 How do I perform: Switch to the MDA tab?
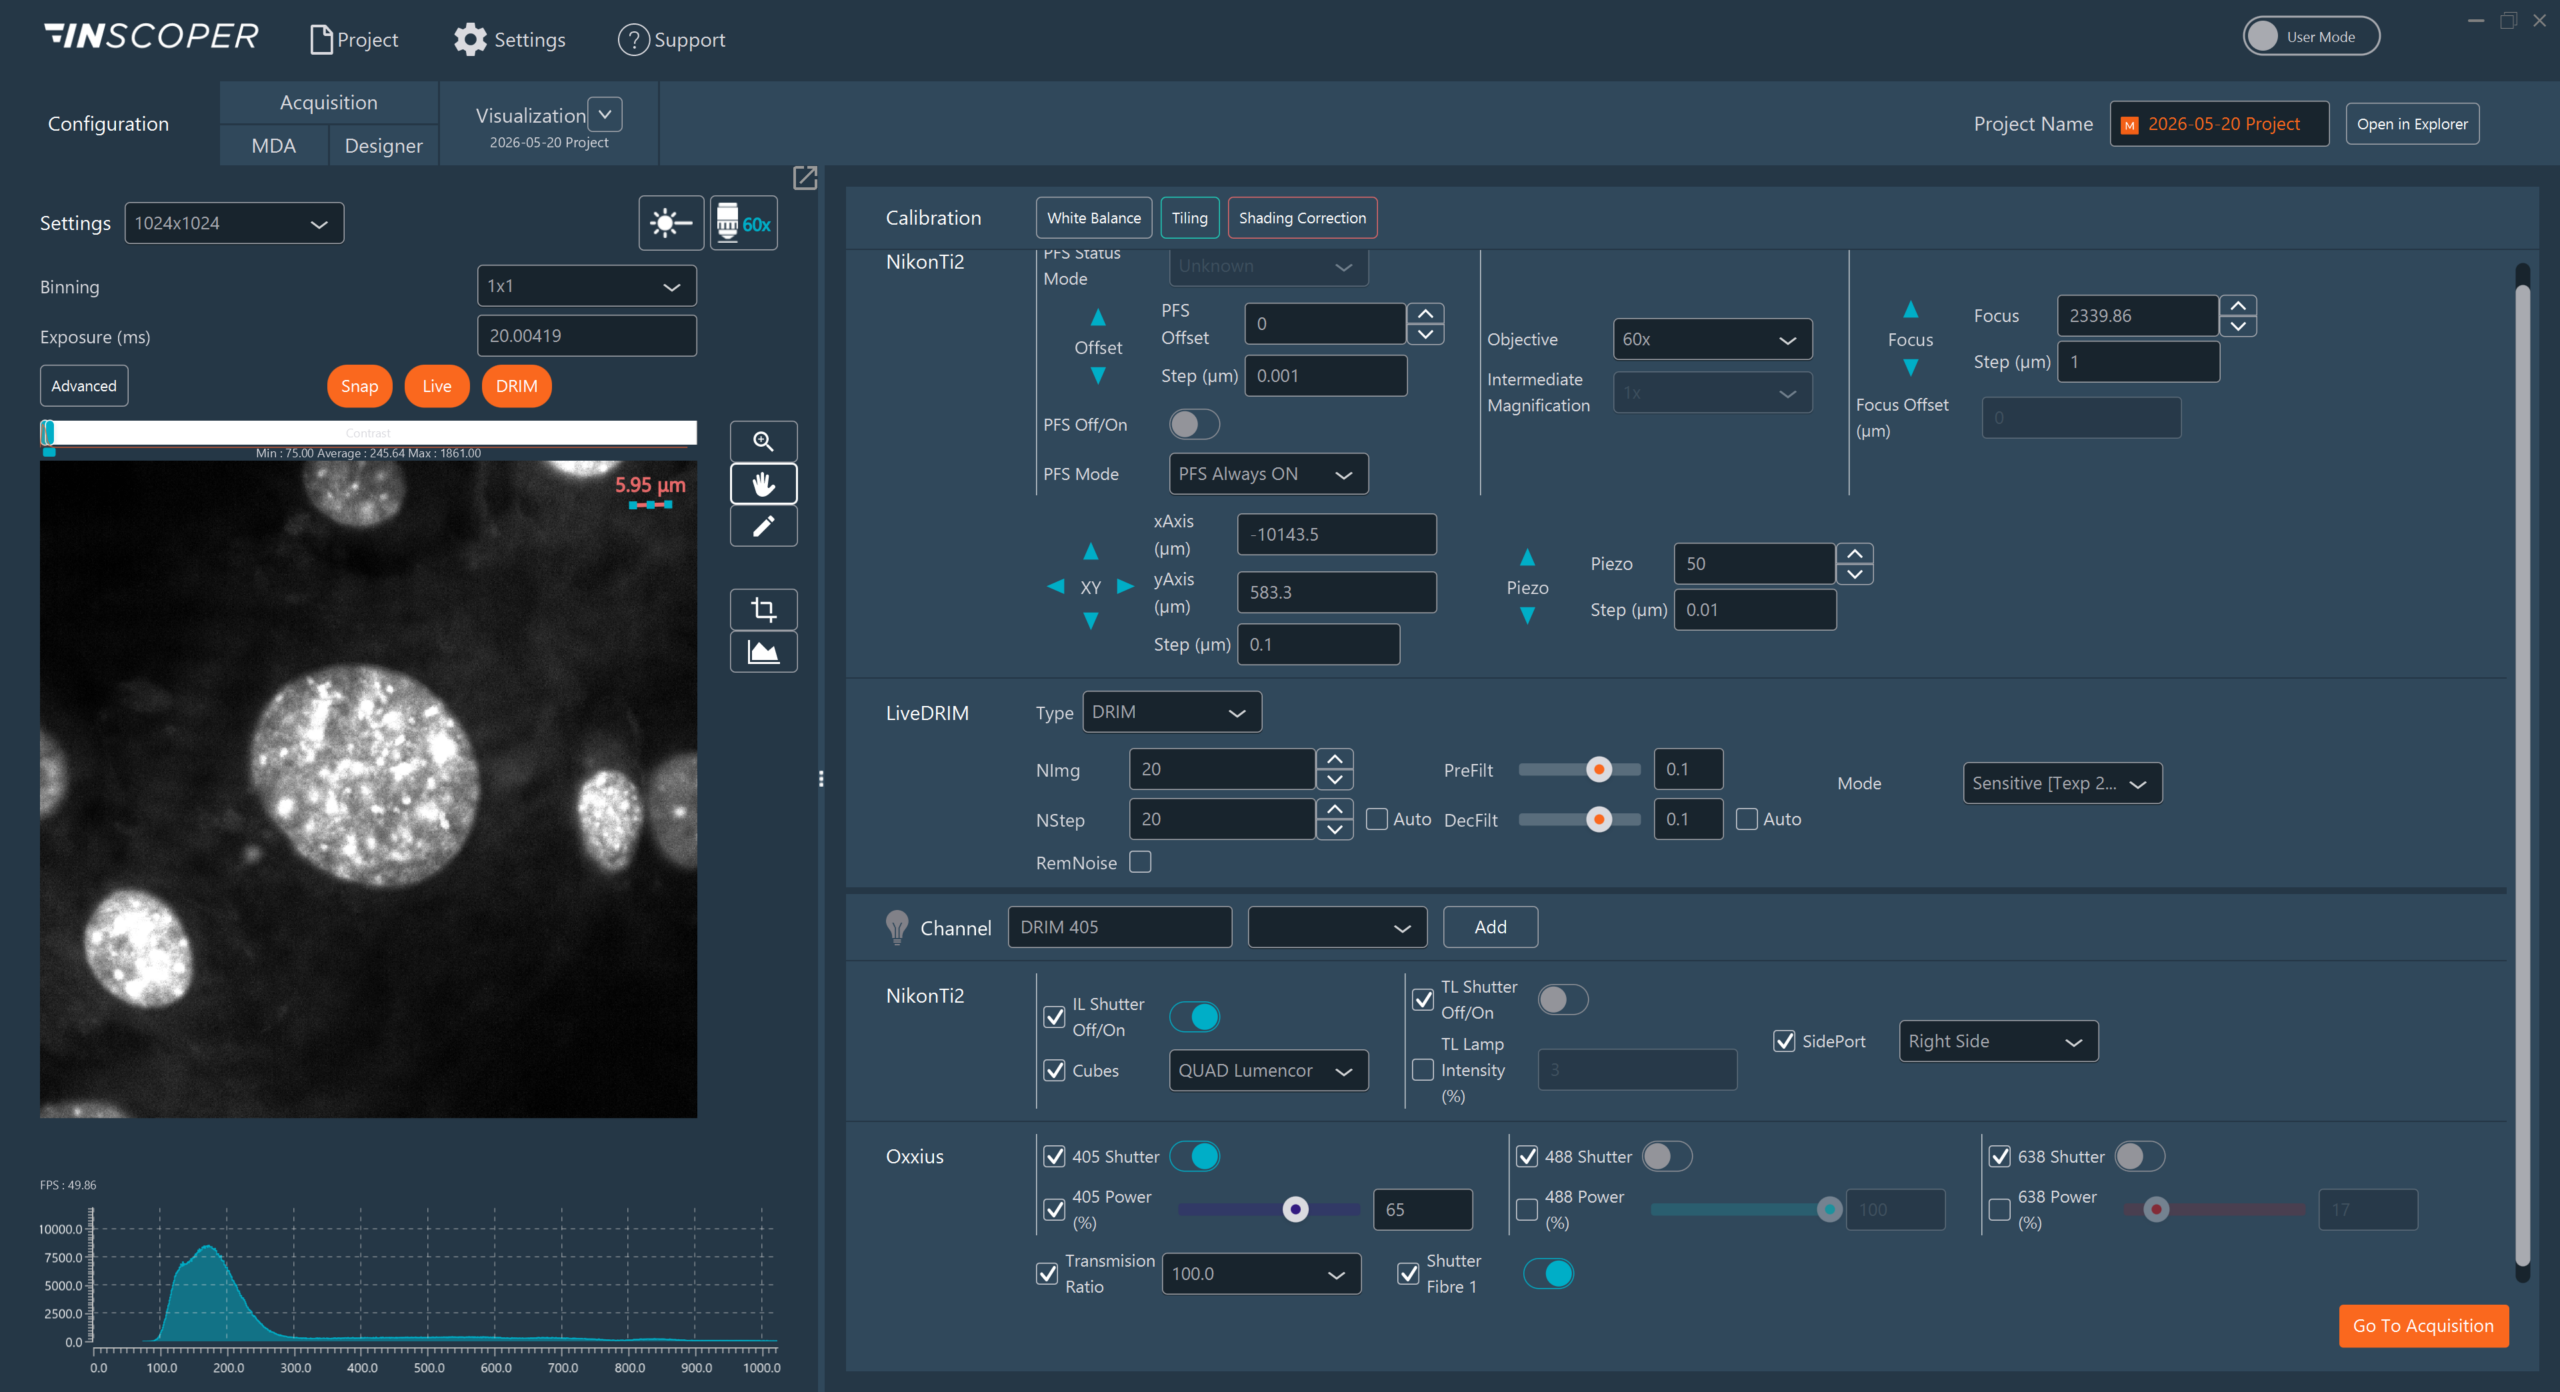(x=274, y=146)
